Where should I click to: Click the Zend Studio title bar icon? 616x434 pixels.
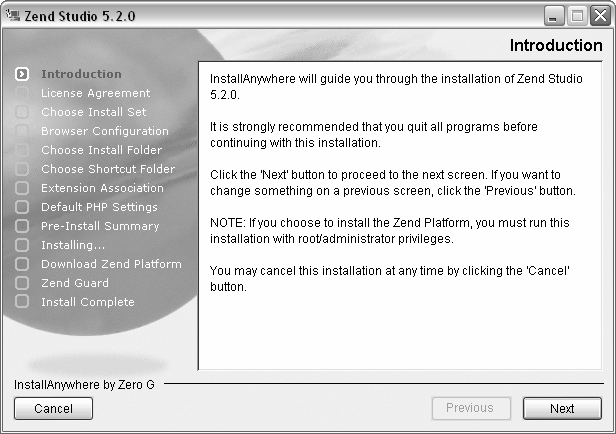point(13,15)
